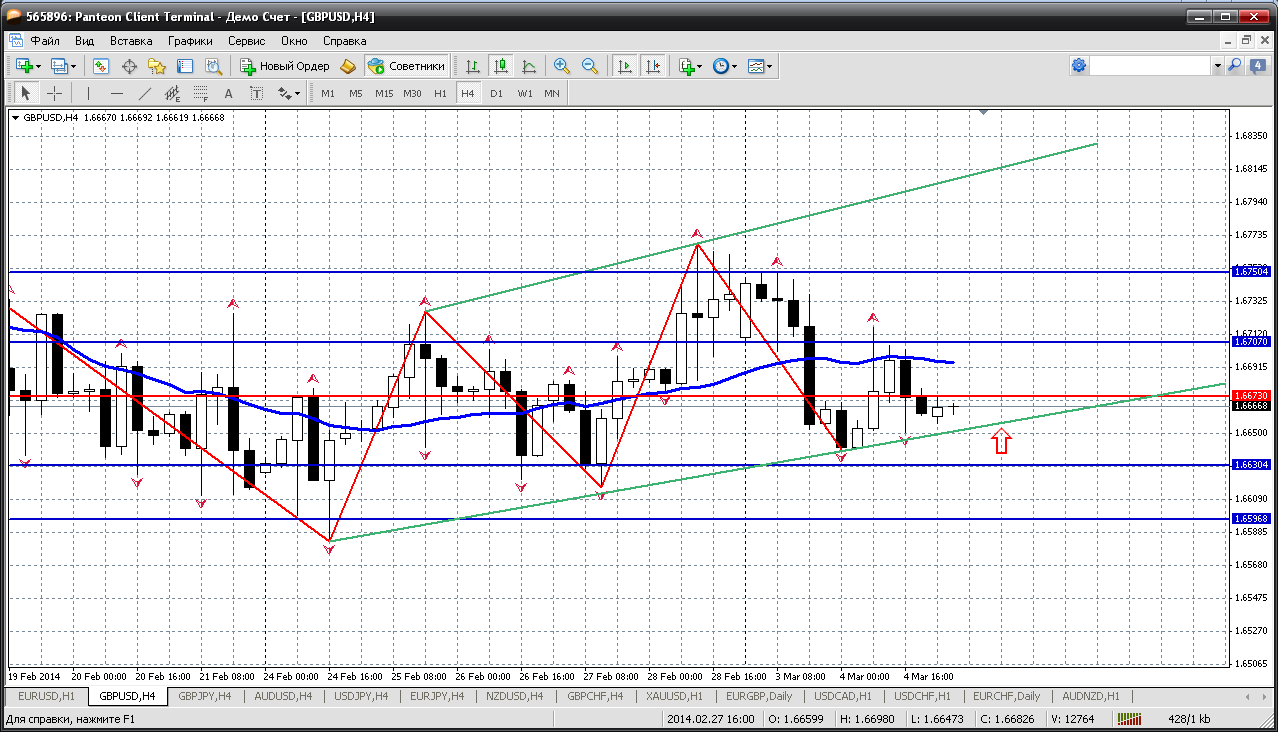1278x732 pixels.
Task: Switch timeframe to M5
Action: (356, 93)
